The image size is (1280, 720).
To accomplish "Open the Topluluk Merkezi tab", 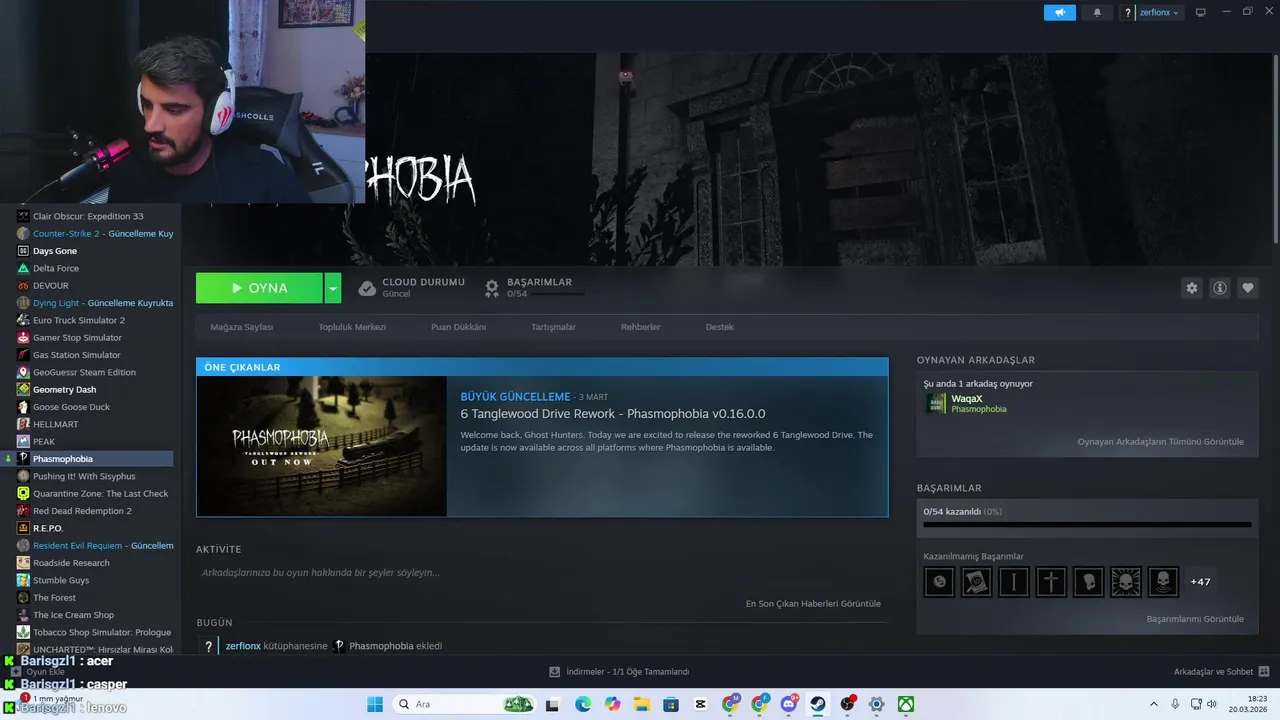I will [352, 327].
